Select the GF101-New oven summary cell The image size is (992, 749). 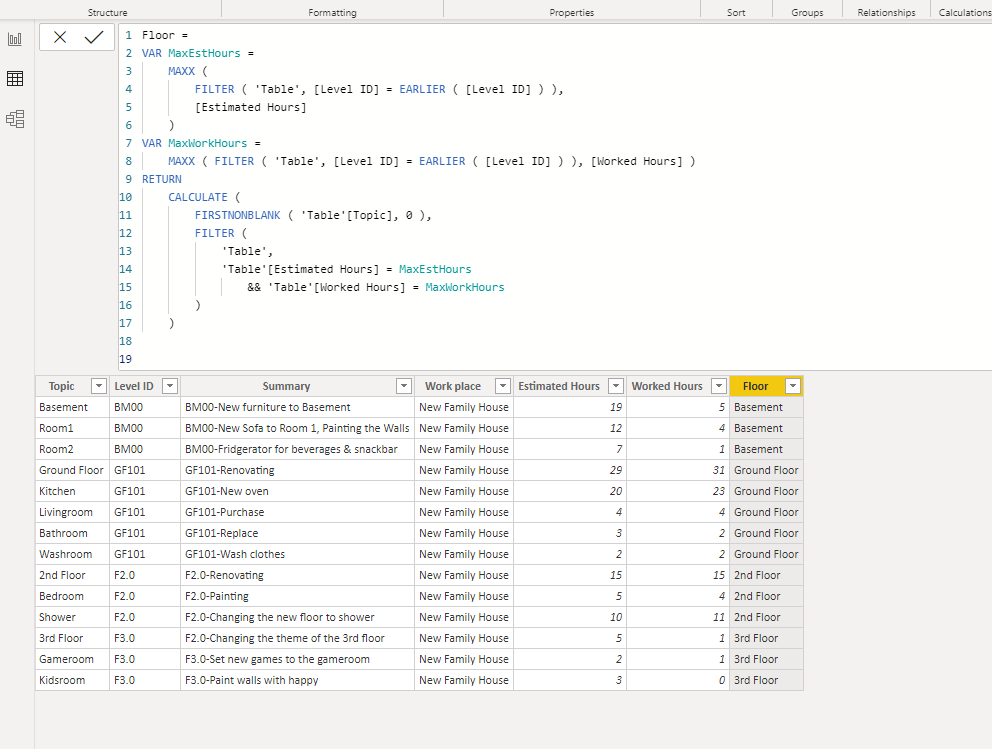coord(297,491)
